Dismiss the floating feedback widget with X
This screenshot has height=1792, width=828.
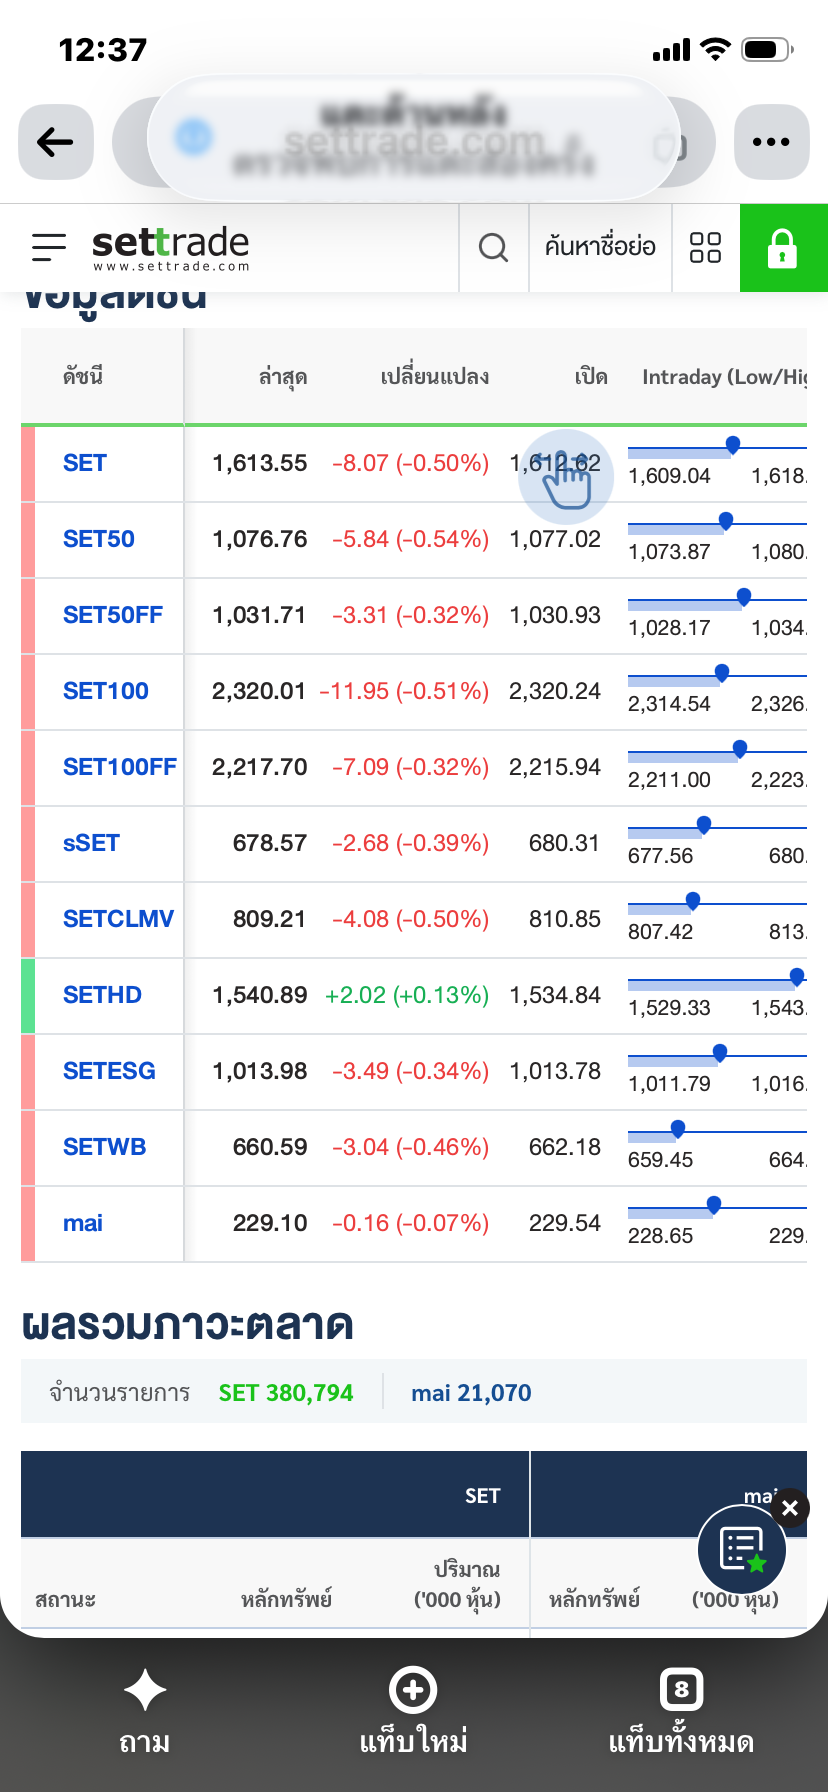coord(790,1508)
